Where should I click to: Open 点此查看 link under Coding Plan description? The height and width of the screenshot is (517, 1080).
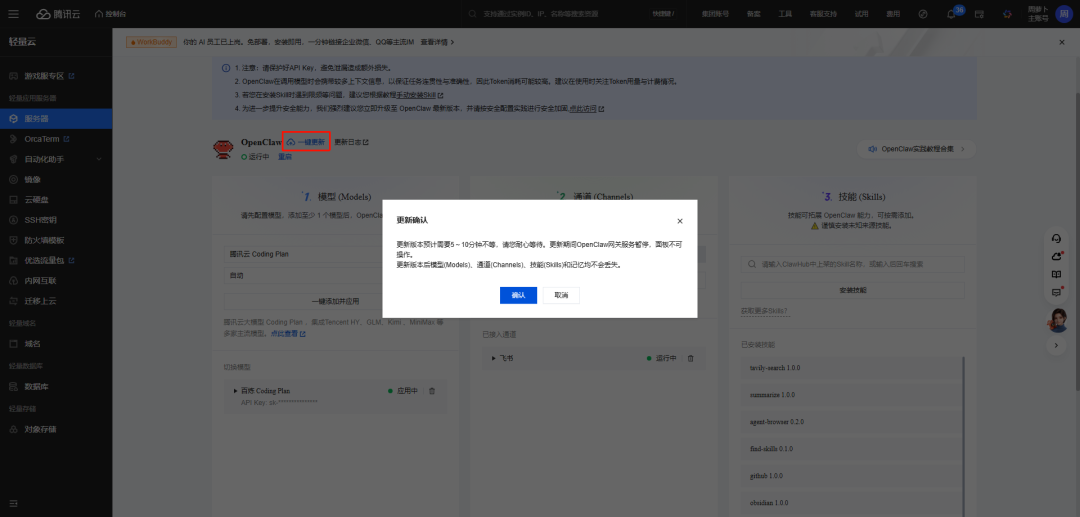pyautogui.click(x=288, y=333)
